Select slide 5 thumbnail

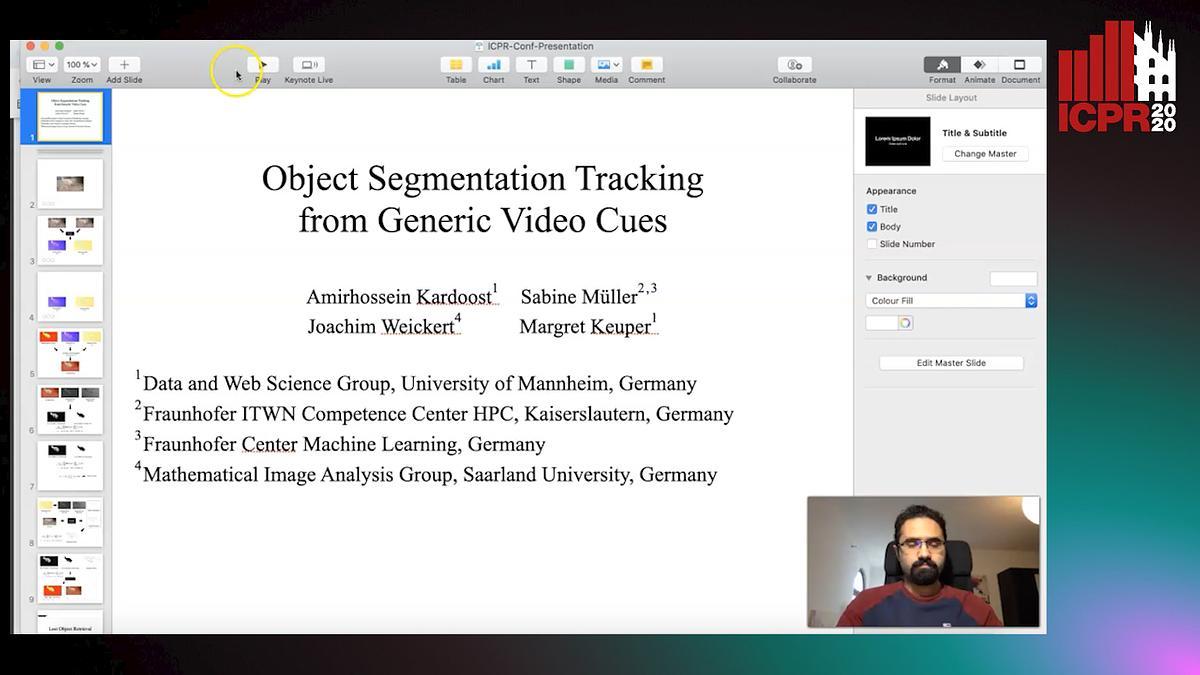(x=70, y=353)
